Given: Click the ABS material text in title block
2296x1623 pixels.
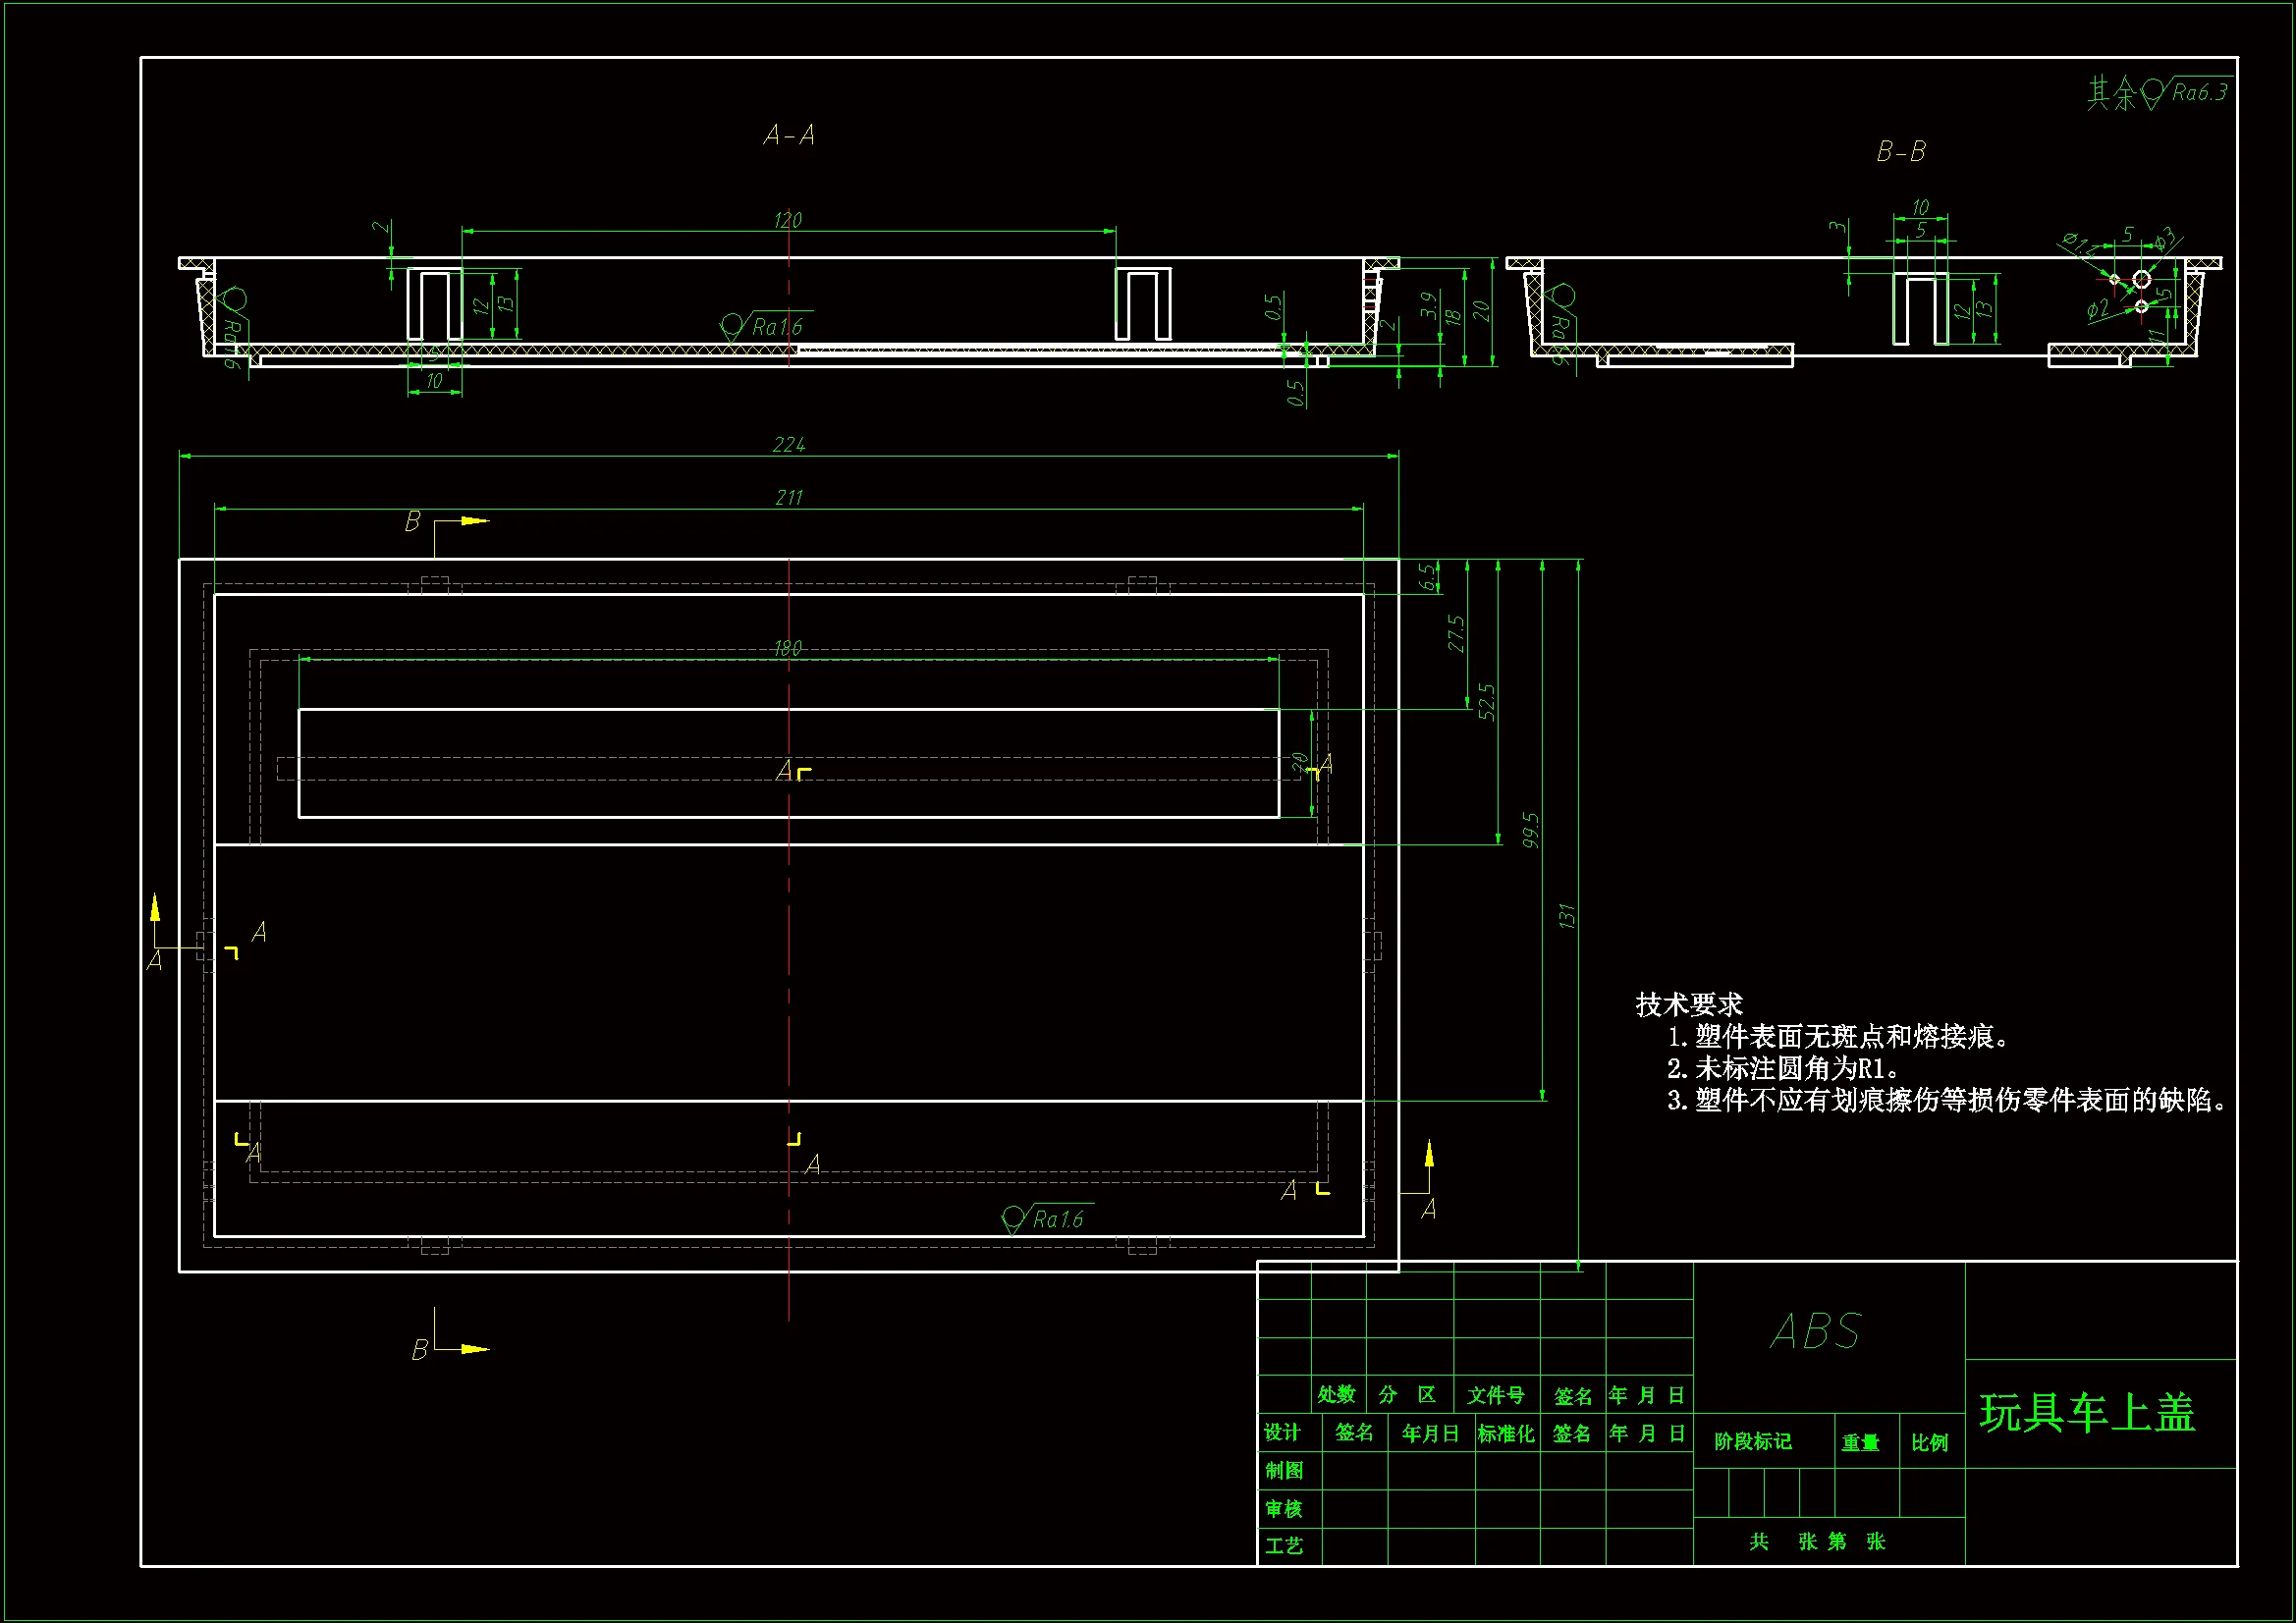Looking at the screenshot, I should point(1816,1332).
